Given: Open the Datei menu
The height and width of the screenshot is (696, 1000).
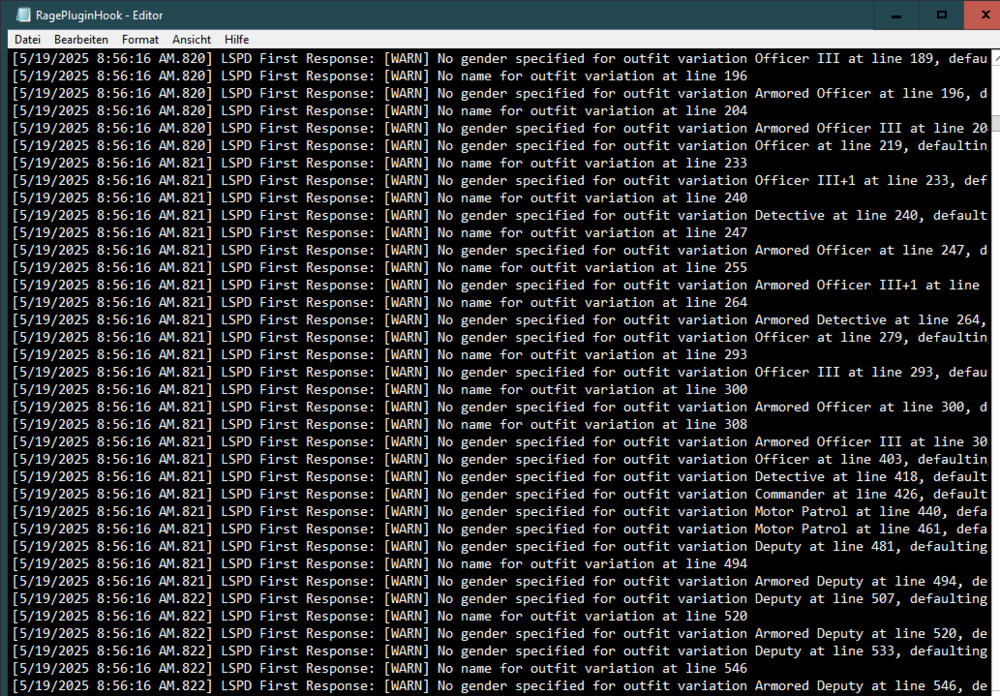Looking at the screenshot, I should [x=27, y=39].
